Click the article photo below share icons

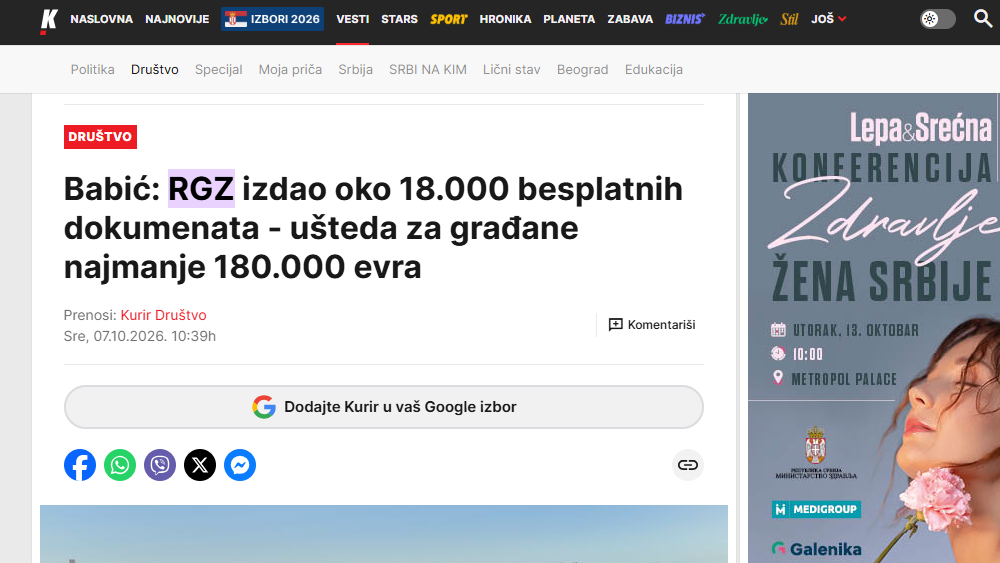click(384, 534)
